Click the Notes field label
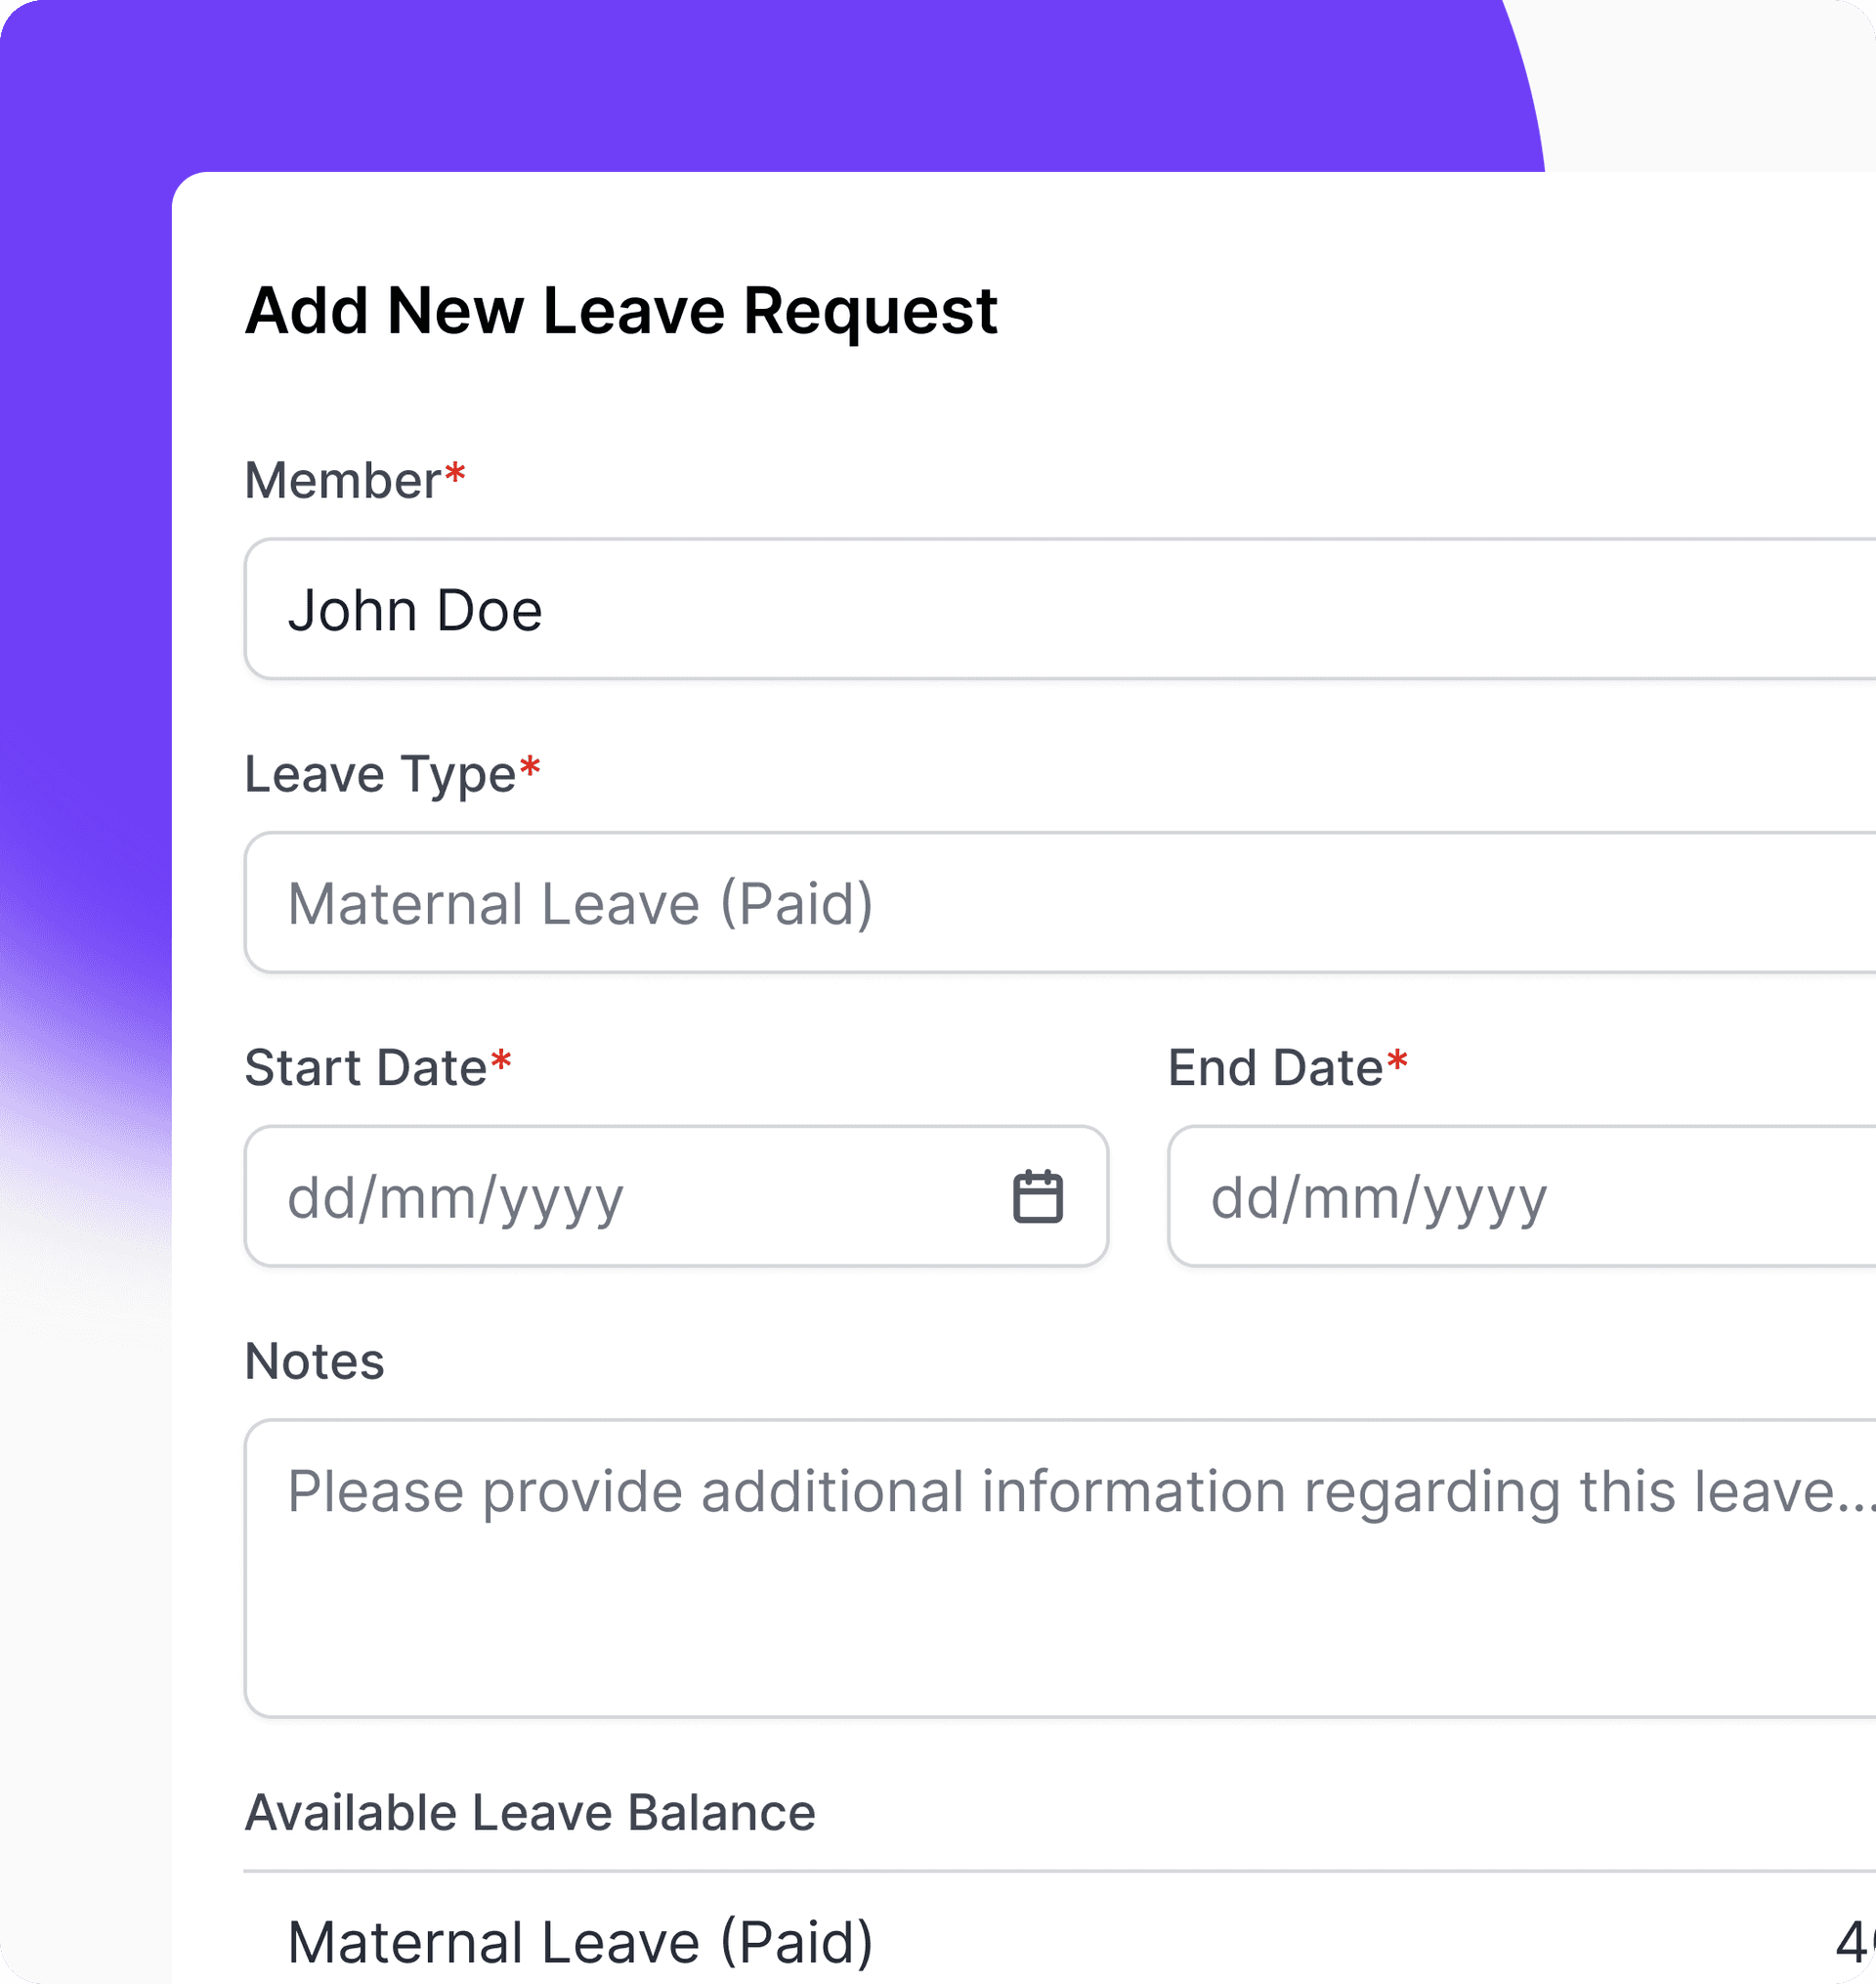This screenshot has height=1984, width=1876. click(x=314, y=1361)
